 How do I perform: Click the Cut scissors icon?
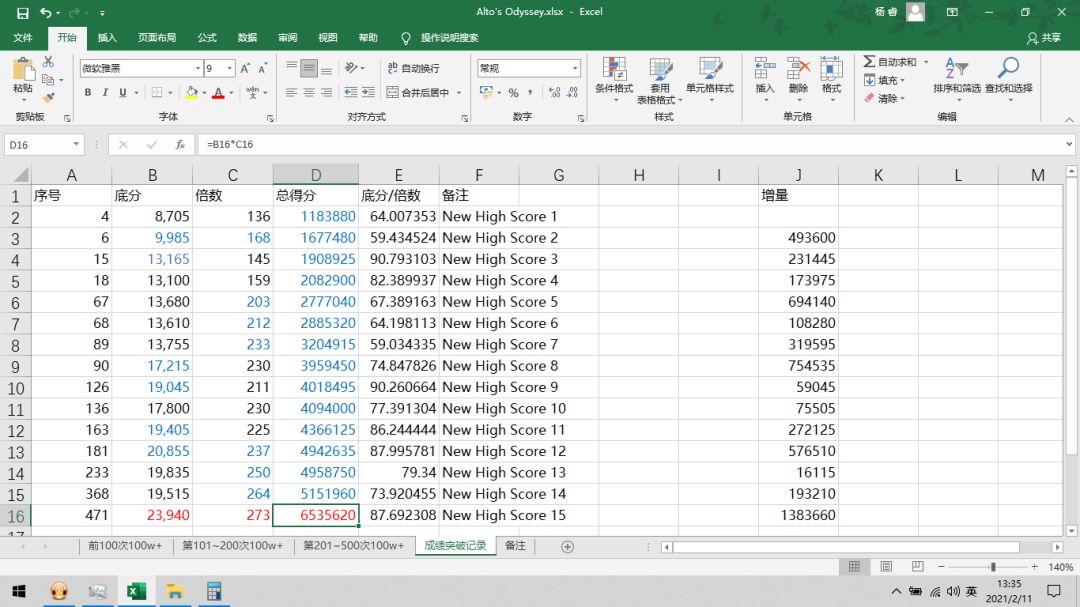click(48, 62)
